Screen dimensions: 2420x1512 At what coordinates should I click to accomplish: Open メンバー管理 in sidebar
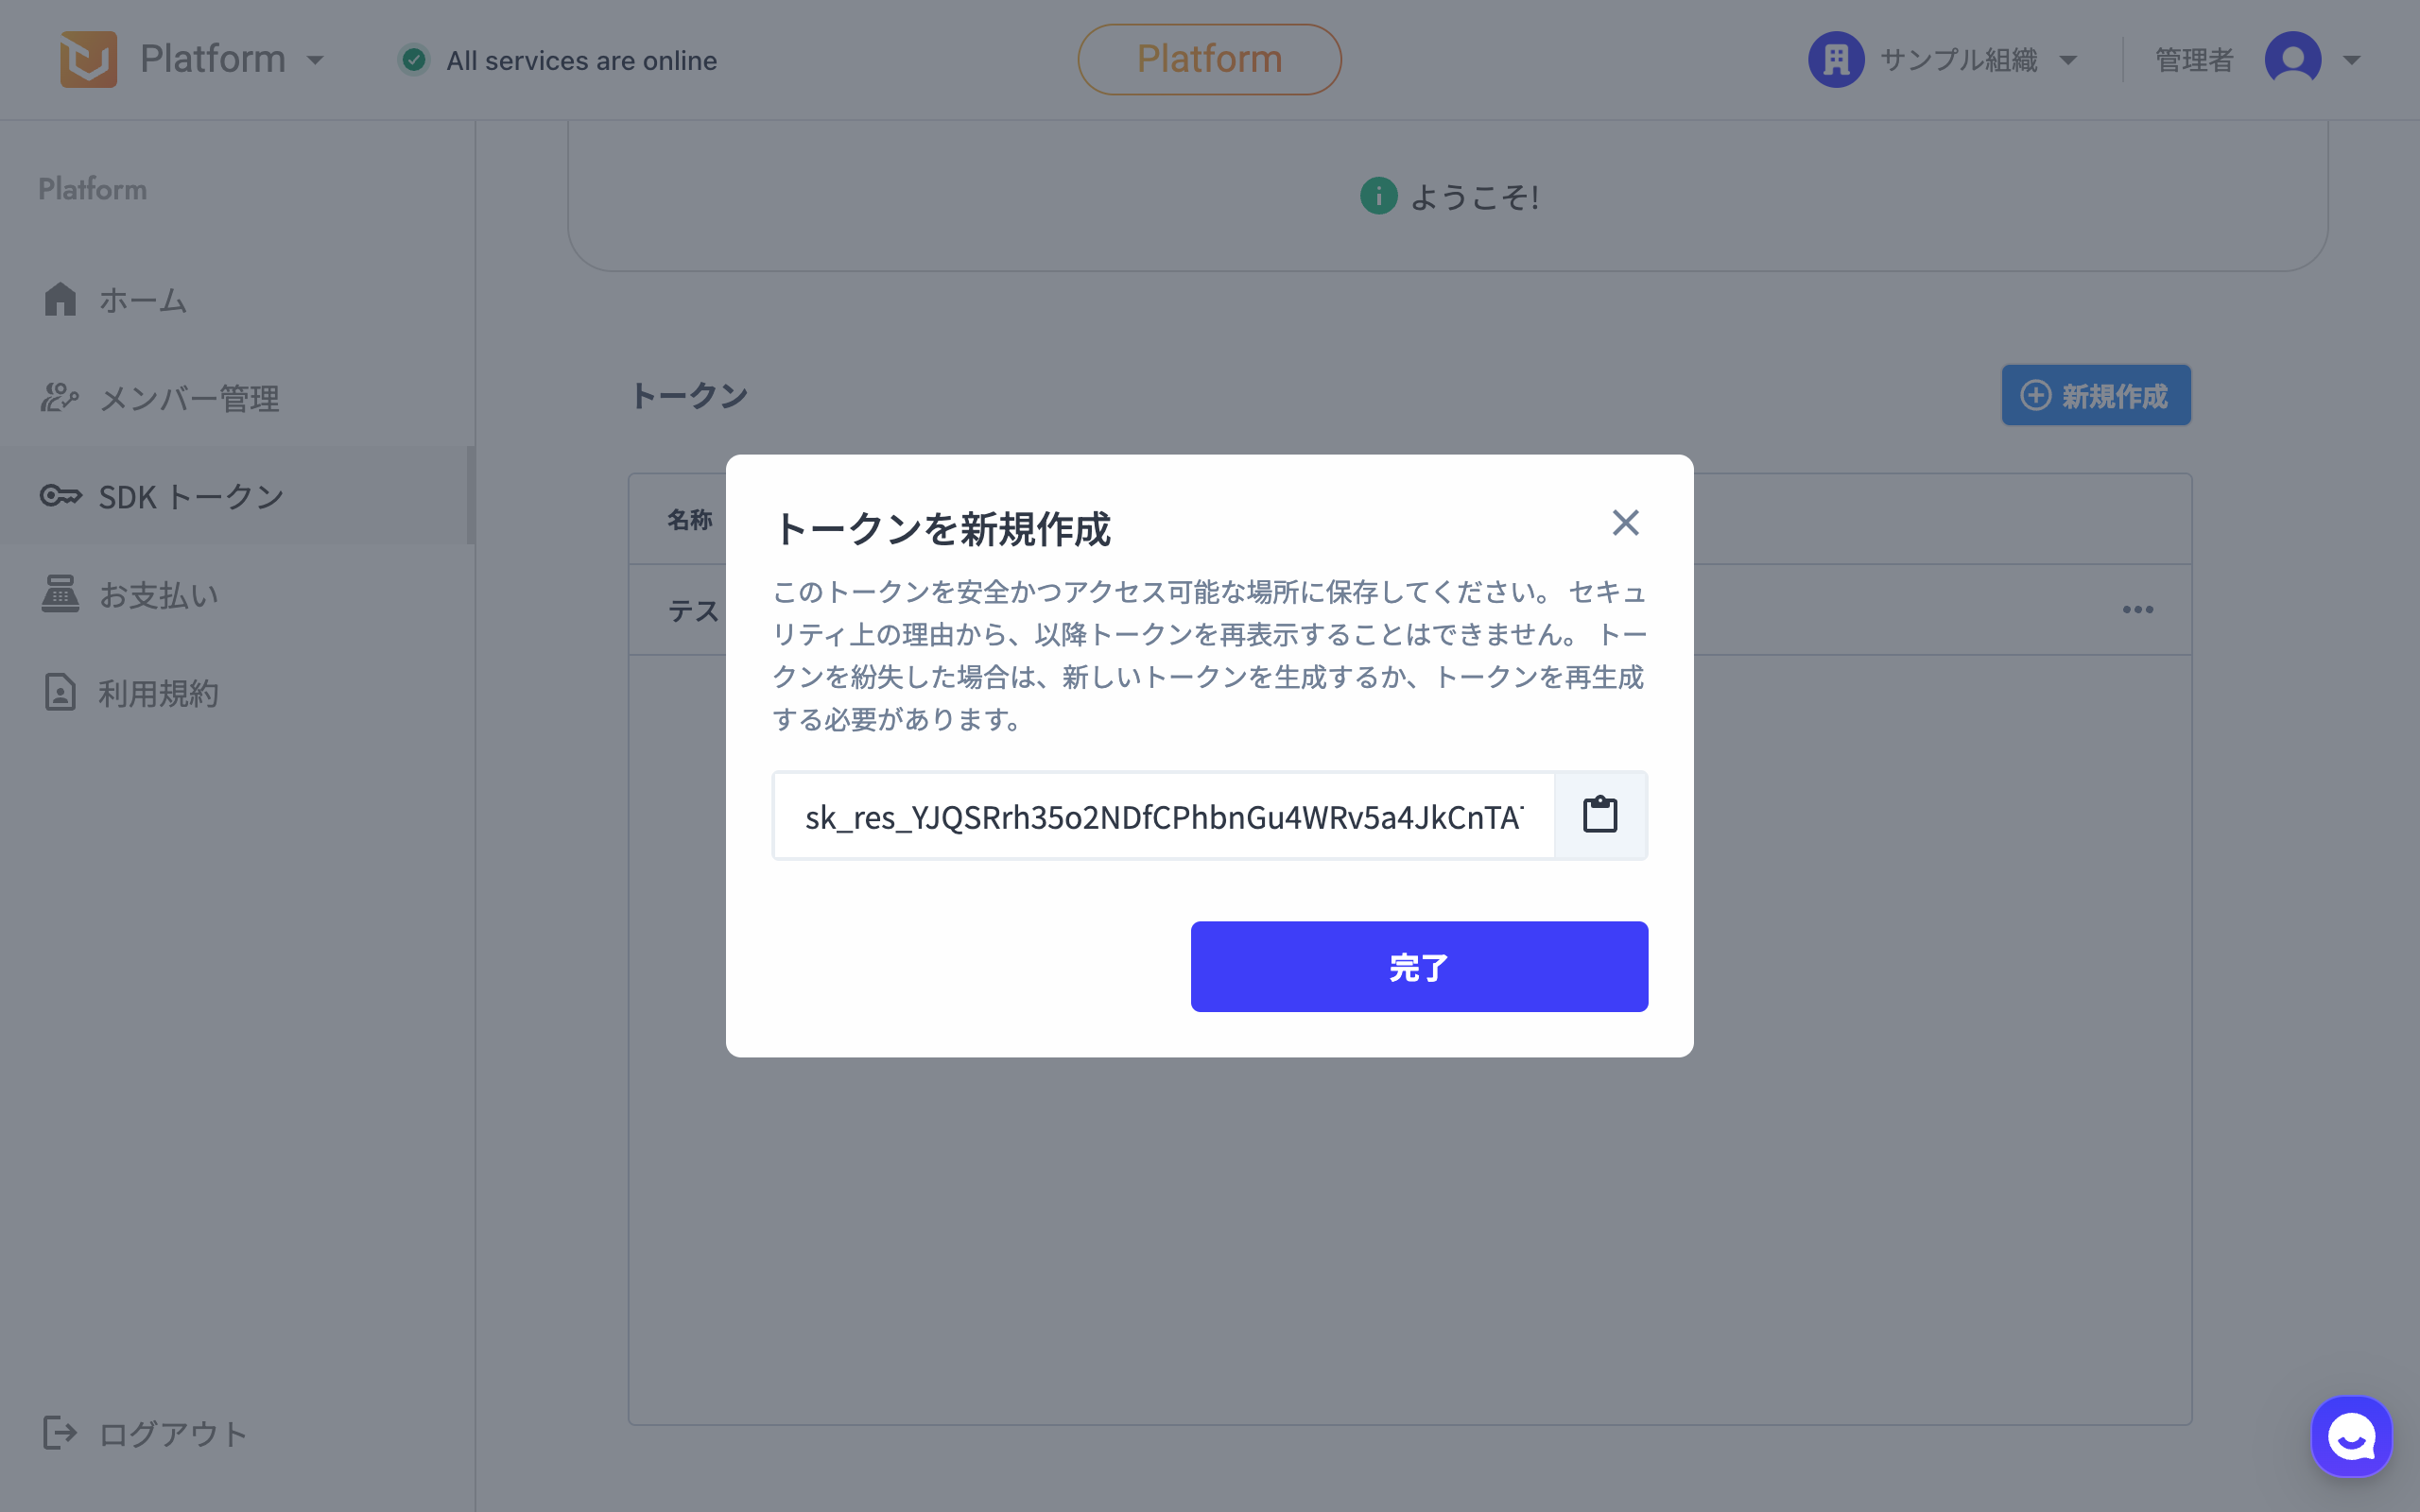[188, 398]
